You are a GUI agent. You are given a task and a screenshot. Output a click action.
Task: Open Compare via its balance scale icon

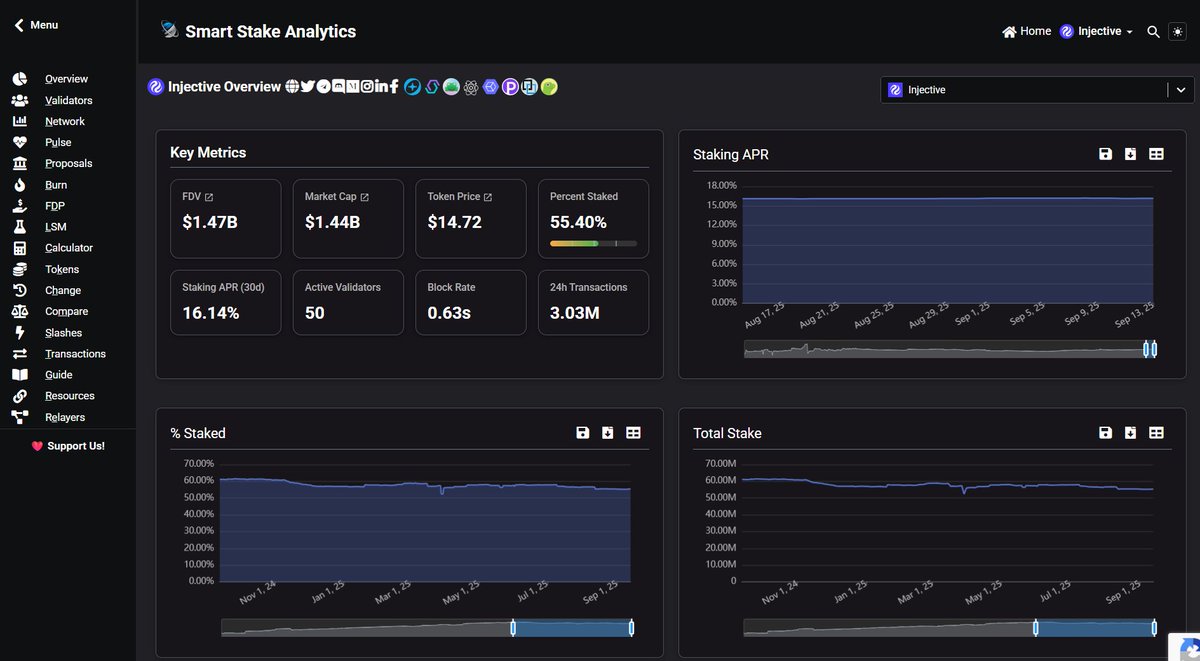[x=20, y=311]
